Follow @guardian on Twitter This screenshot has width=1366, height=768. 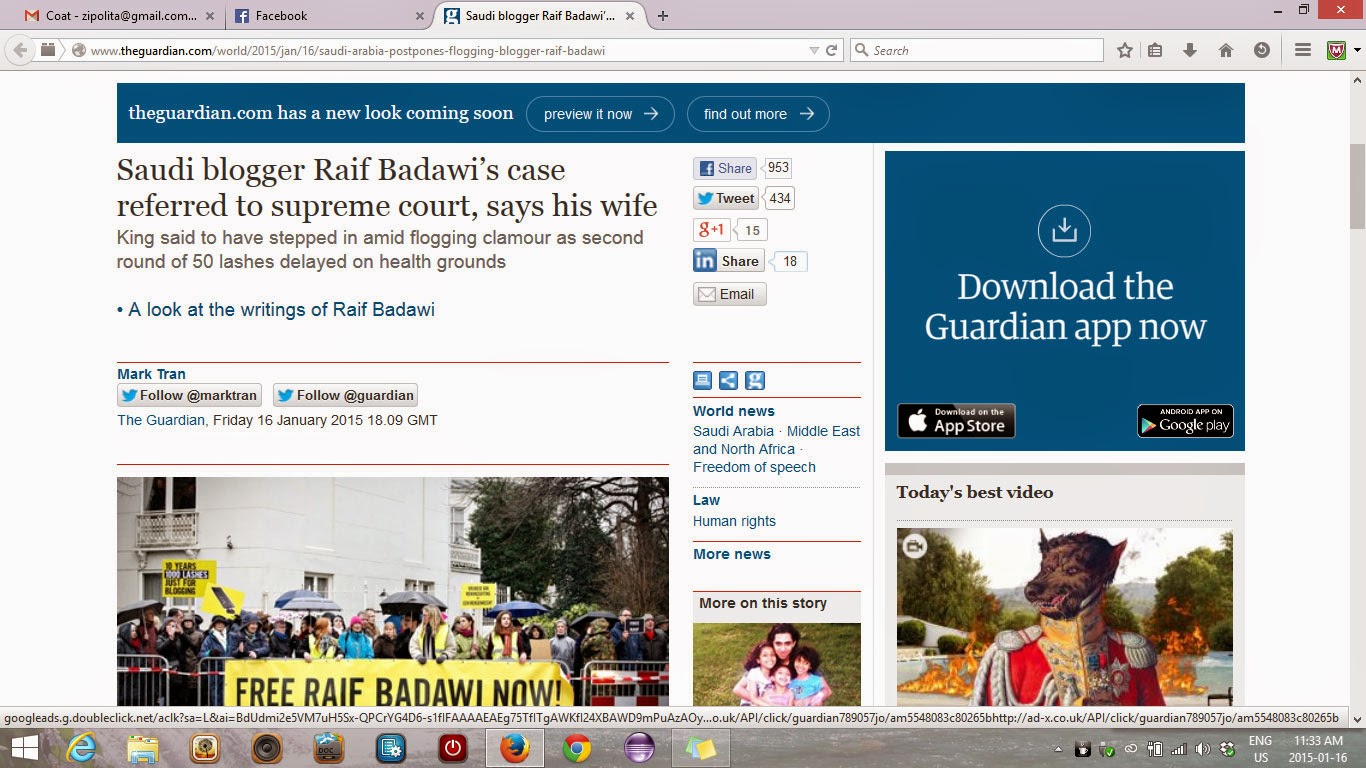pos(345,395)
